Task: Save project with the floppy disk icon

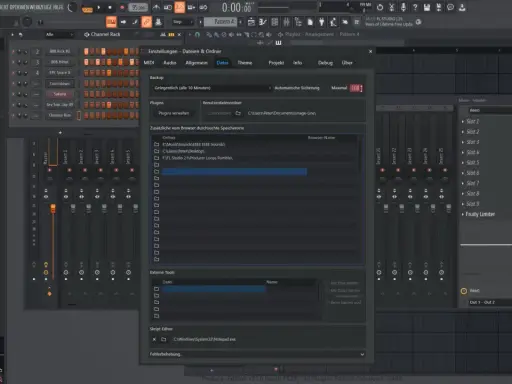Action: pos(427,7)
